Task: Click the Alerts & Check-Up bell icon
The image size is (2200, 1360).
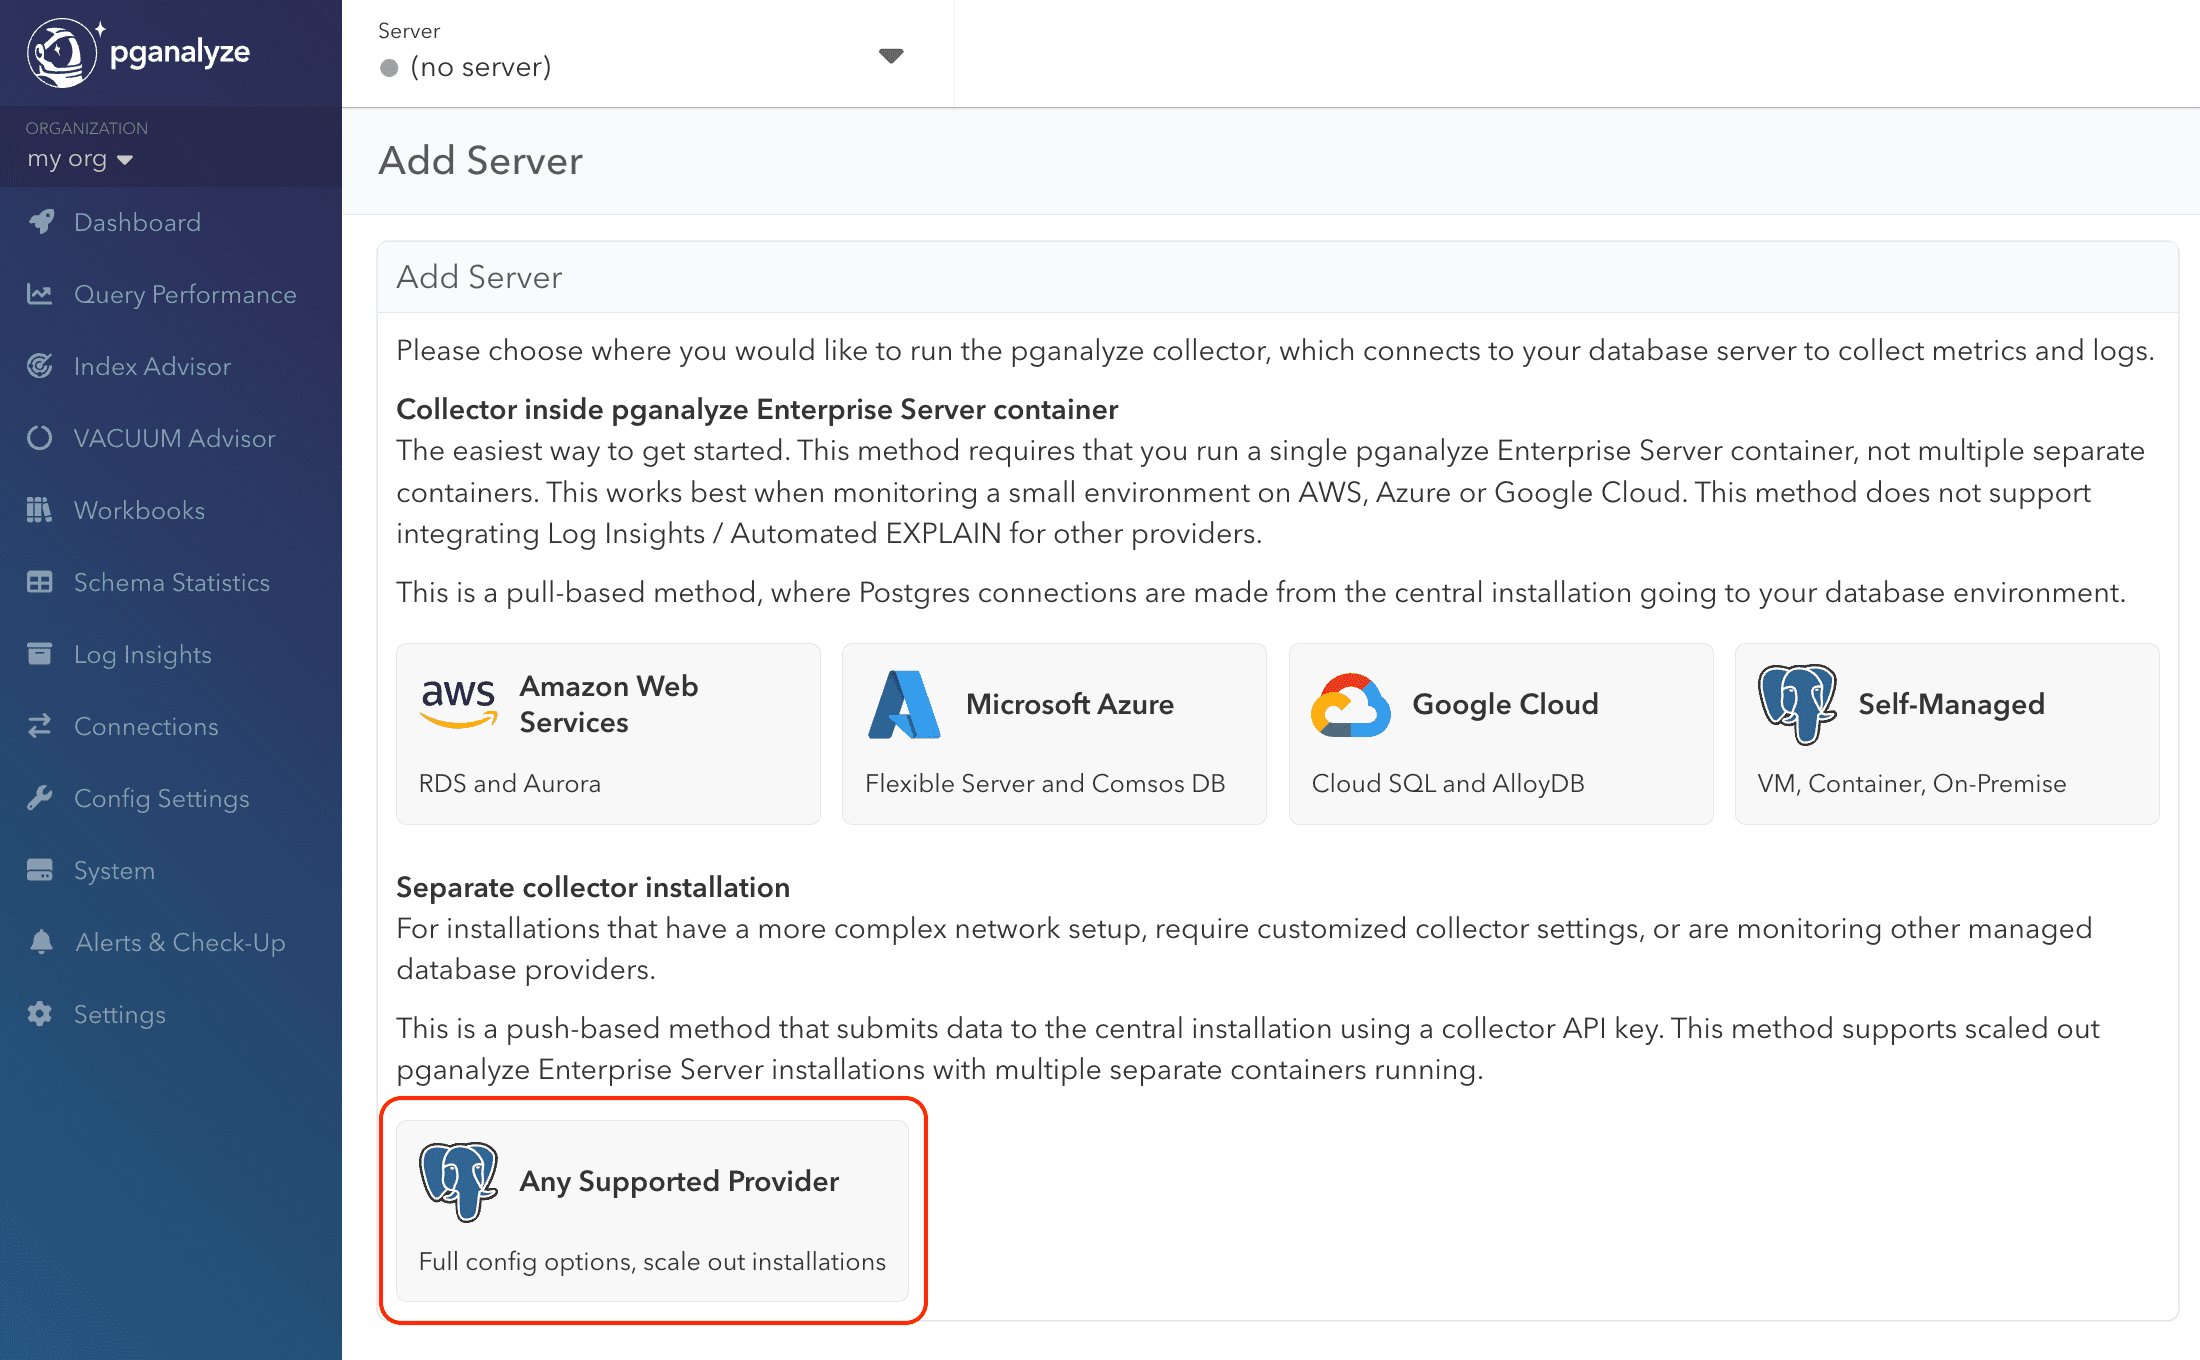Action: tap(41, 942)
